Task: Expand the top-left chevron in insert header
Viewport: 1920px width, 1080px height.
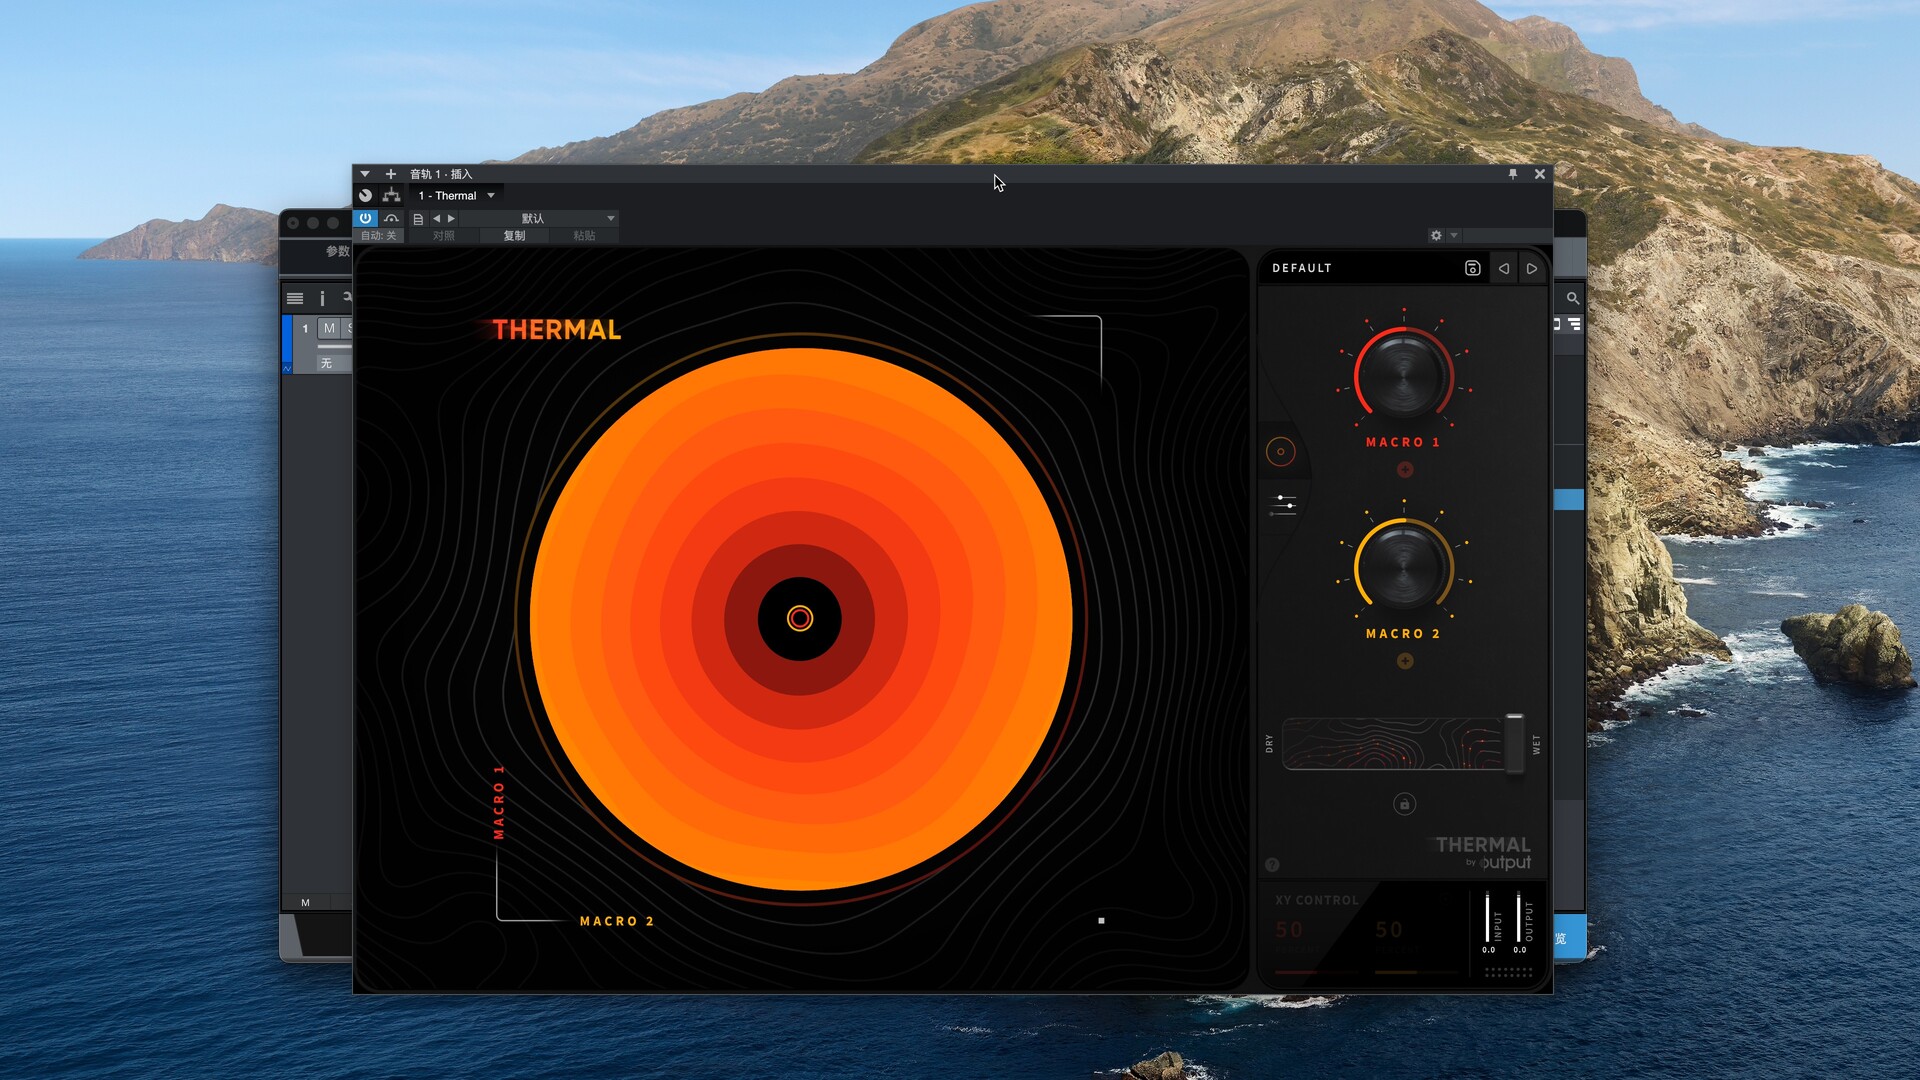Action: pyautogui.click(x=365, y=174)
